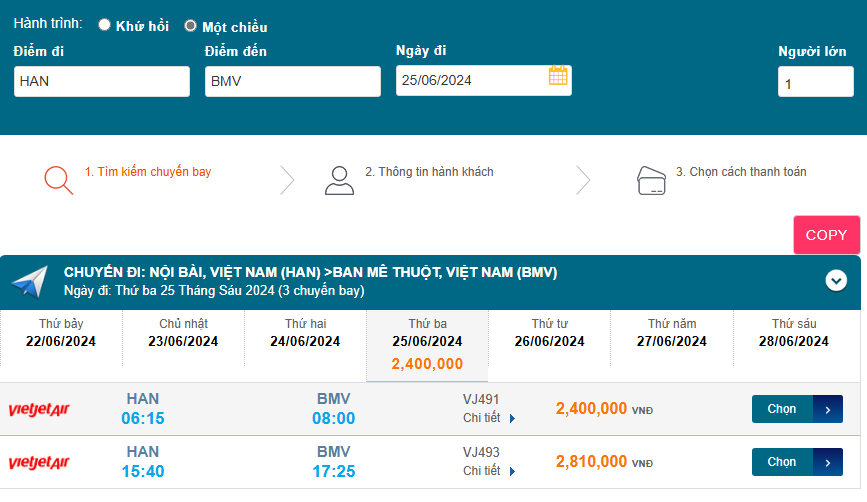
Task: Click the Vietjet Air logo for flight VJ491
Action: [39, 409]
